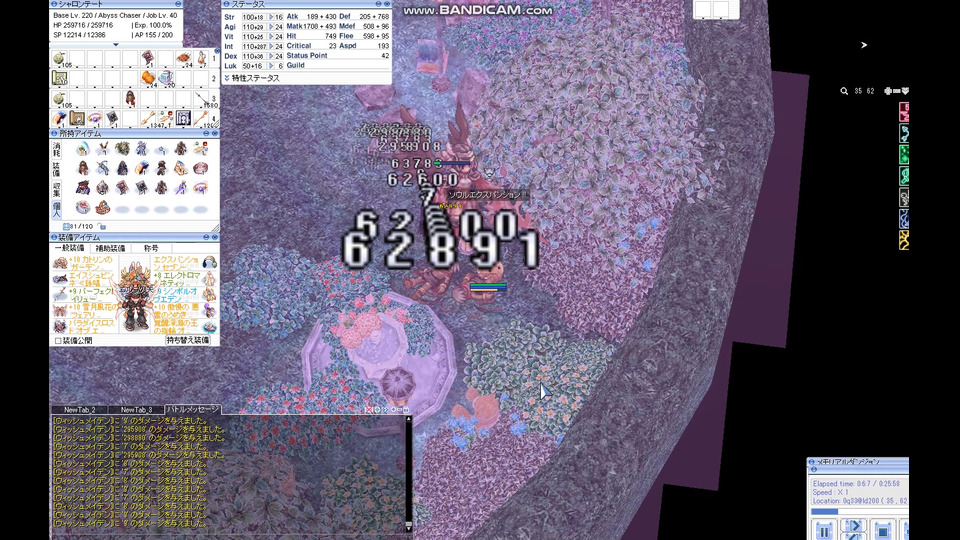
Task: Click the bright green skill icon on right edge
Action: pos(904,154)
